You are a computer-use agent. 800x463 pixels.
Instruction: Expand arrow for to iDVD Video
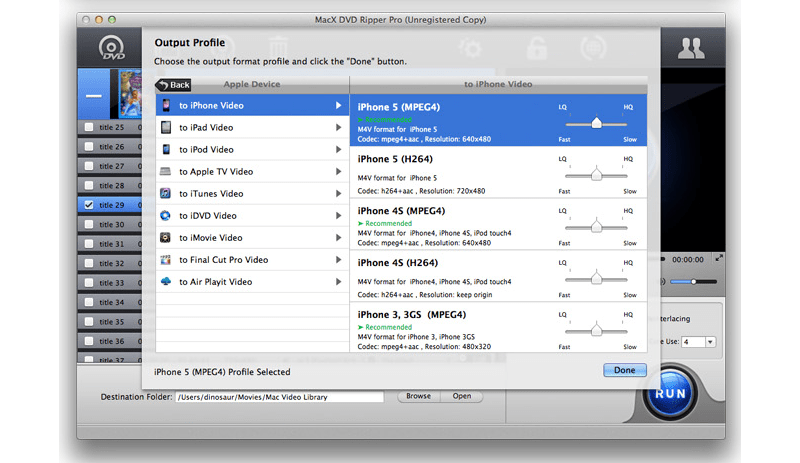click(x=338, y=215)
